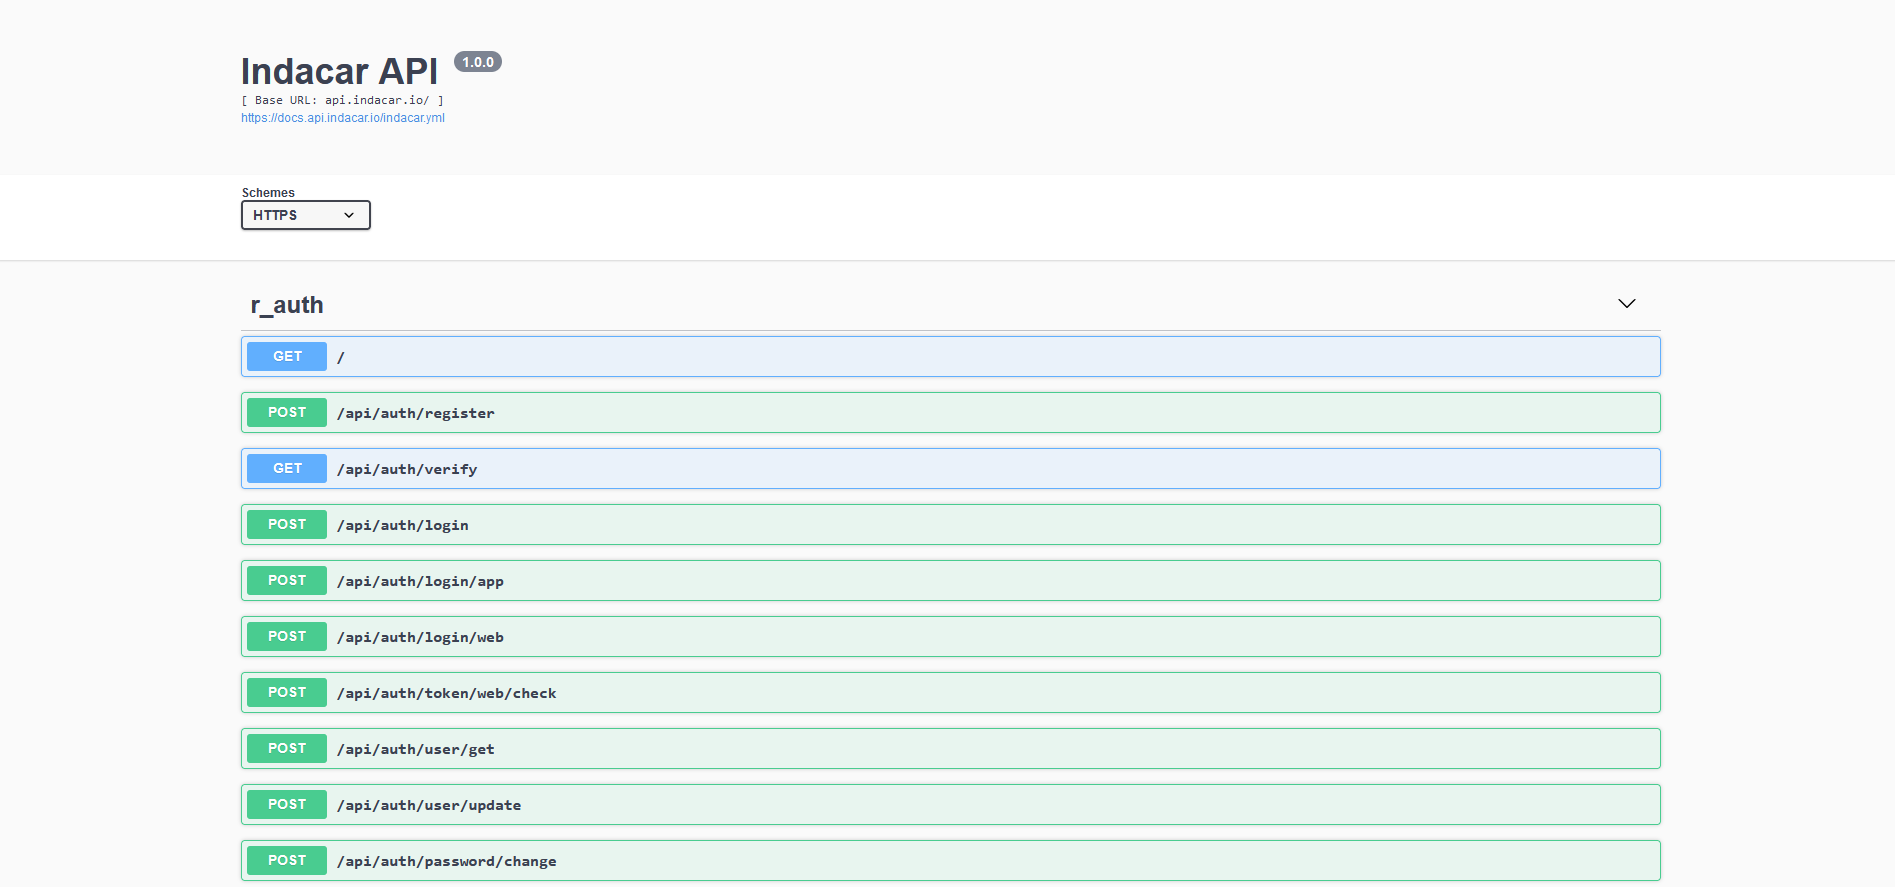1895x887 pixels.
Task: Click the Schemes label
Action: click(268, 193)
